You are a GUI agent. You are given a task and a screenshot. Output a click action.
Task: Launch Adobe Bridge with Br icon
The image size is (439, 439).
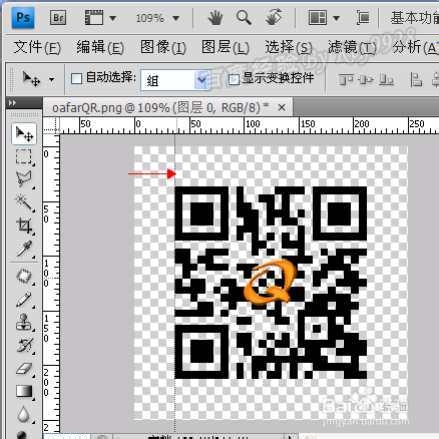pos(58,17)
